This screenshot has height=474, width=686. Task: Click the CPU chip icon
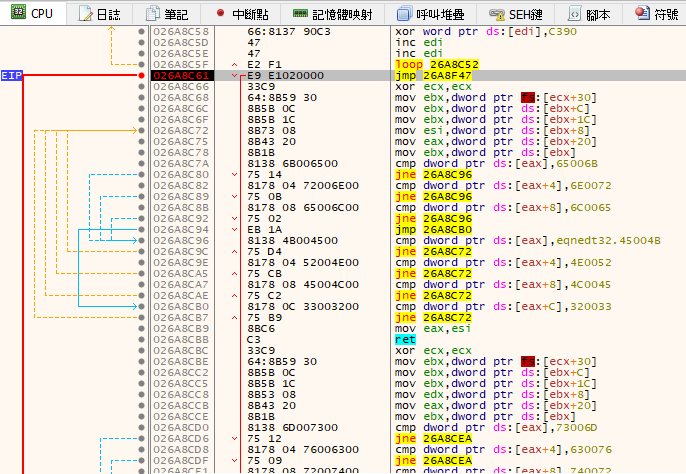click(x=18, y=12)
